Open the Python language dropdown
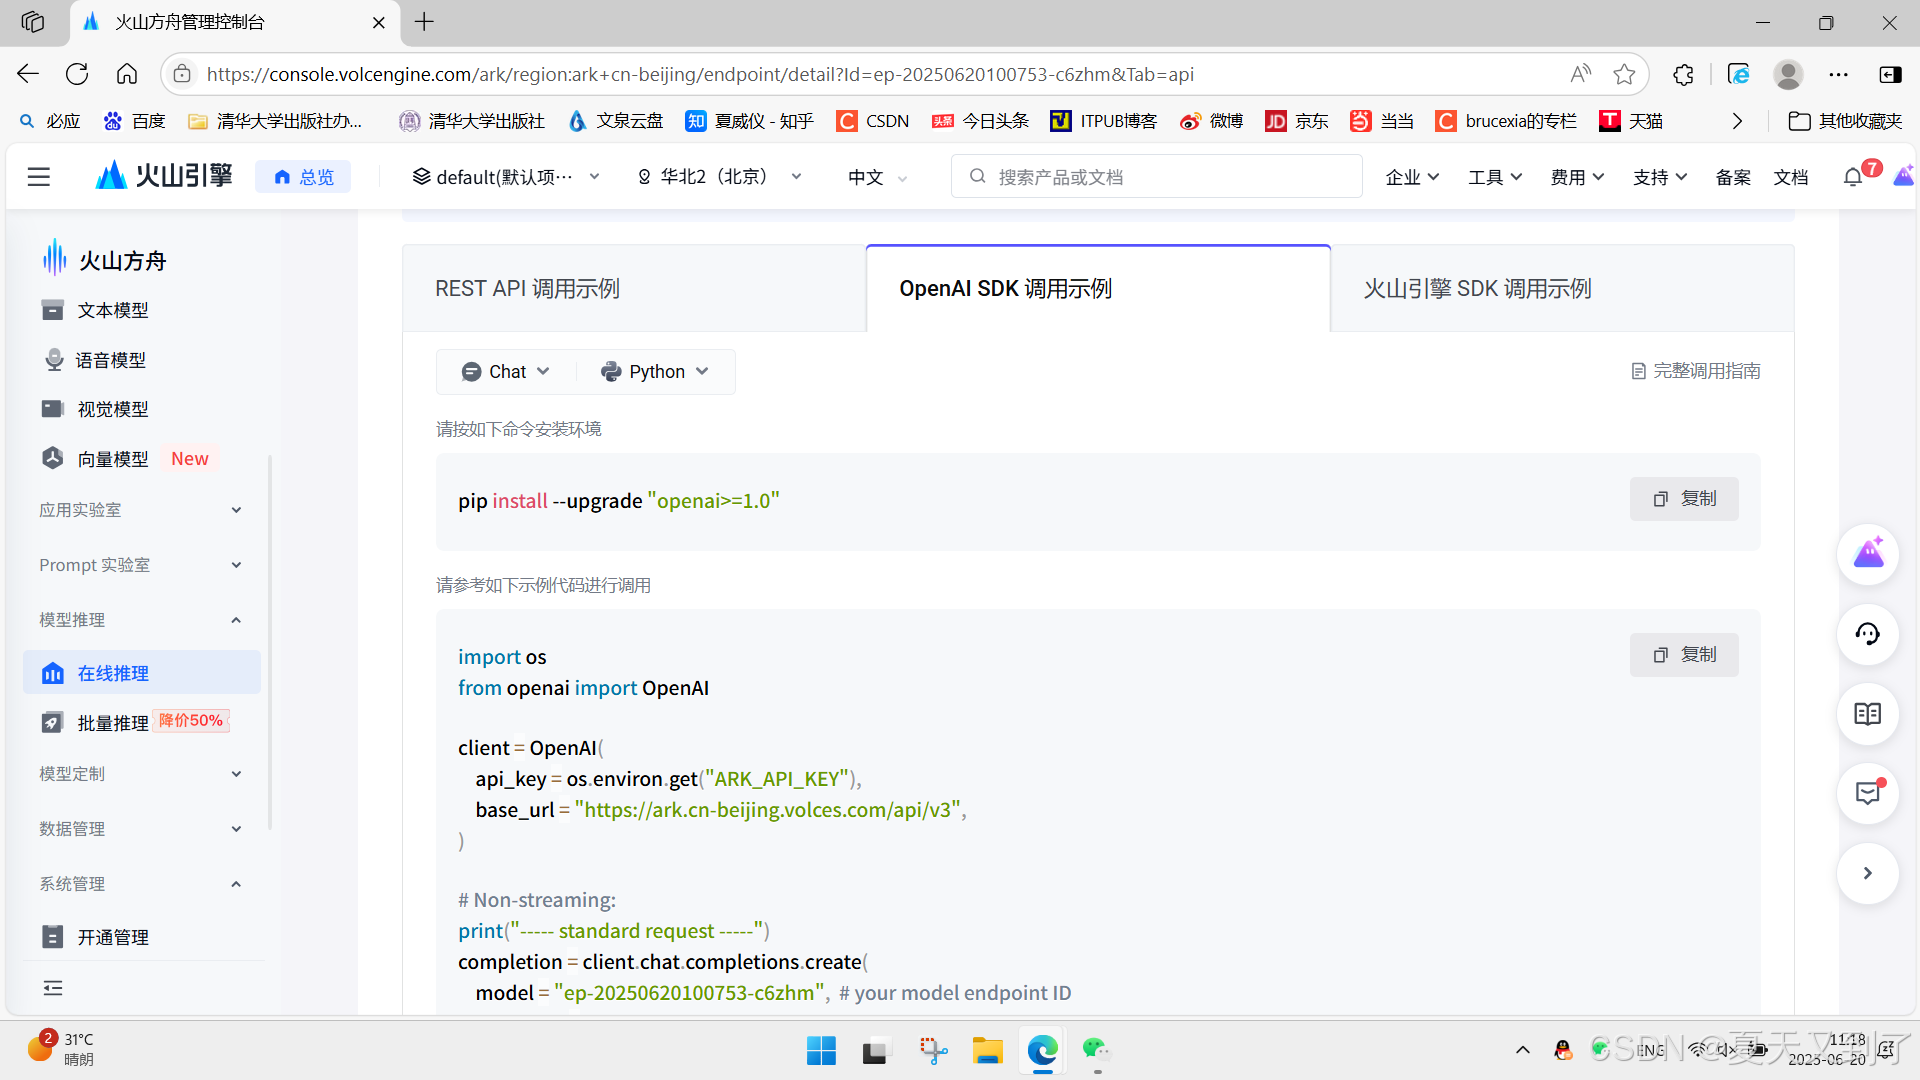The image size is (1920, 1080). point(655,372)
